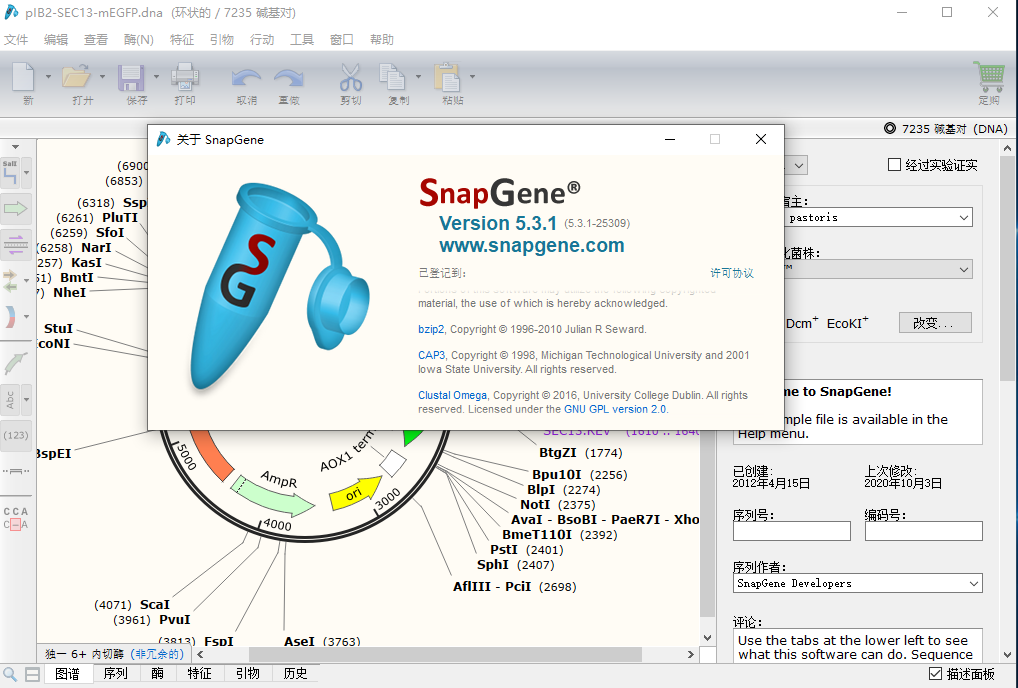Expand the transformation strain dropdown

[x=964, y=269]
